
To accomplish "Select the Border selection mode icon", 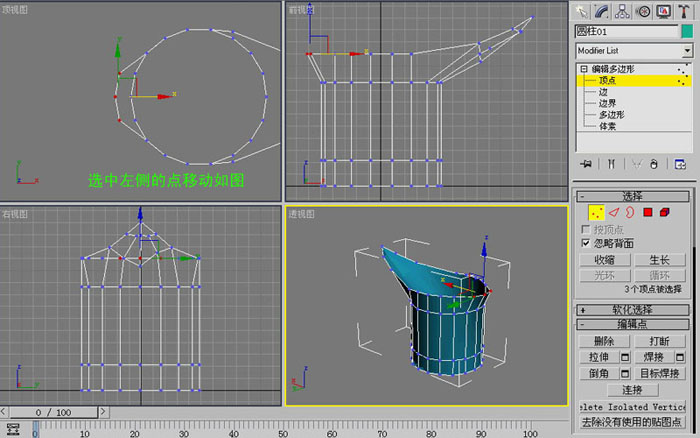I will [630, 213].
